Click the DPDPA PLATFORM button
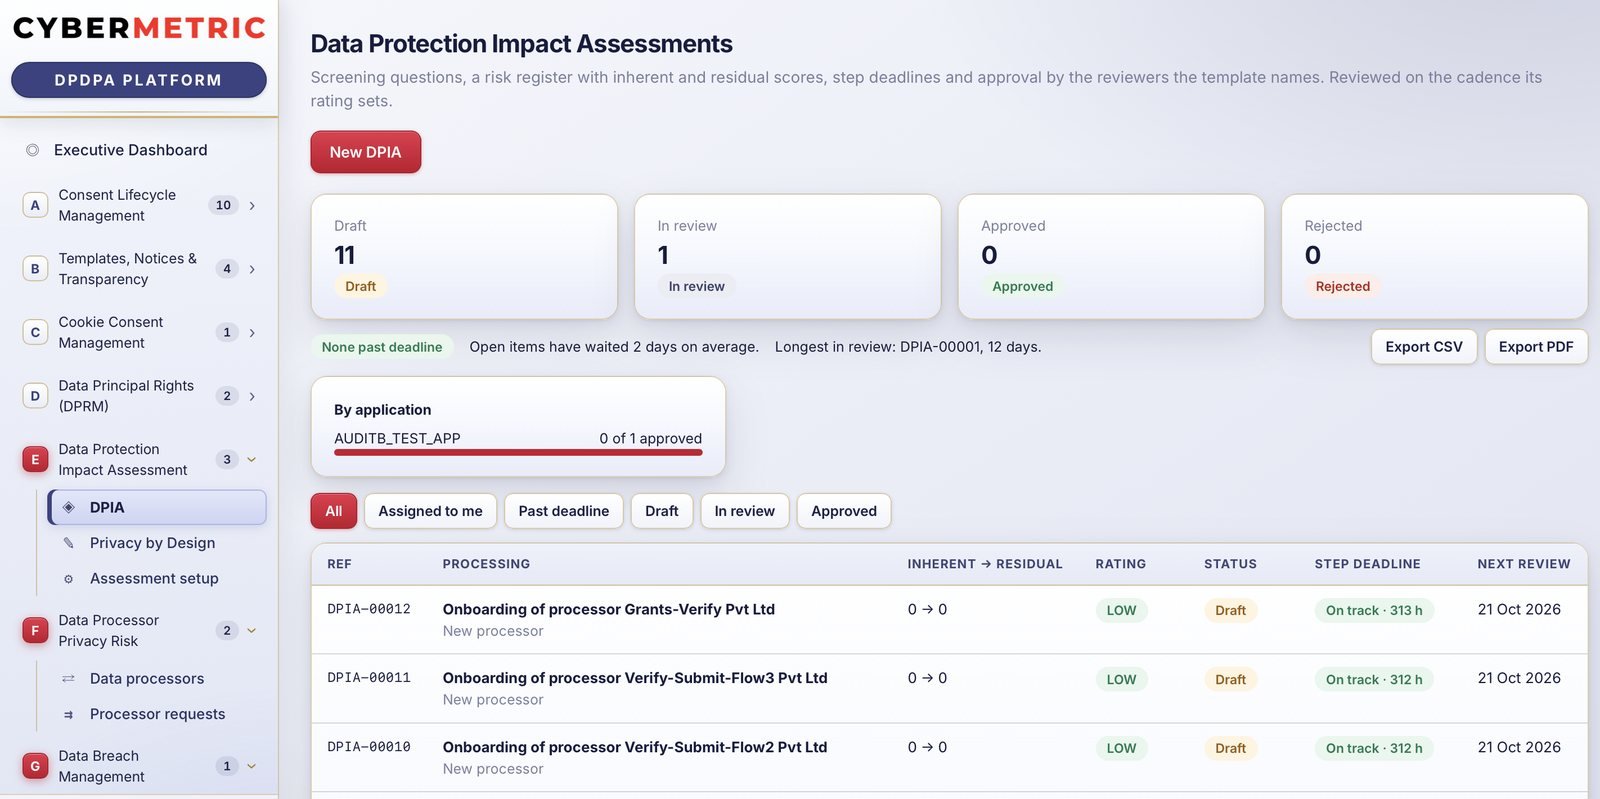 pos(139,80)
